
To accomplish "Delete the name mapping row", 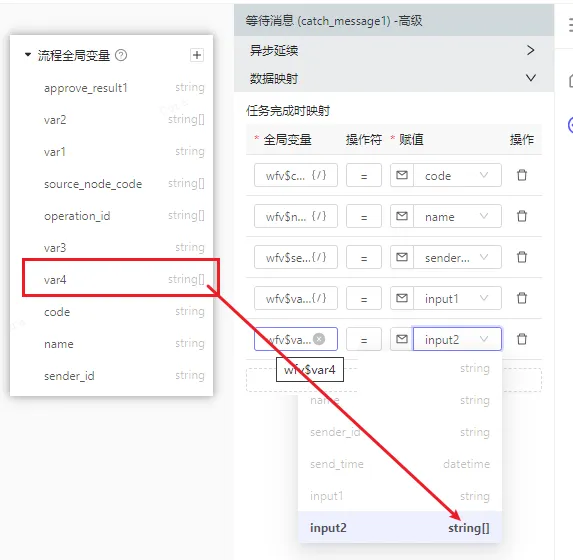I will pyautogui.click(x=522, y=216).
